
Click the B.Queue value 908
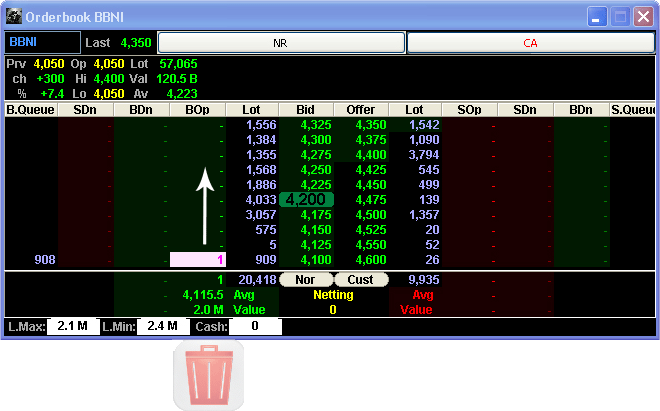tap(45, 260)
